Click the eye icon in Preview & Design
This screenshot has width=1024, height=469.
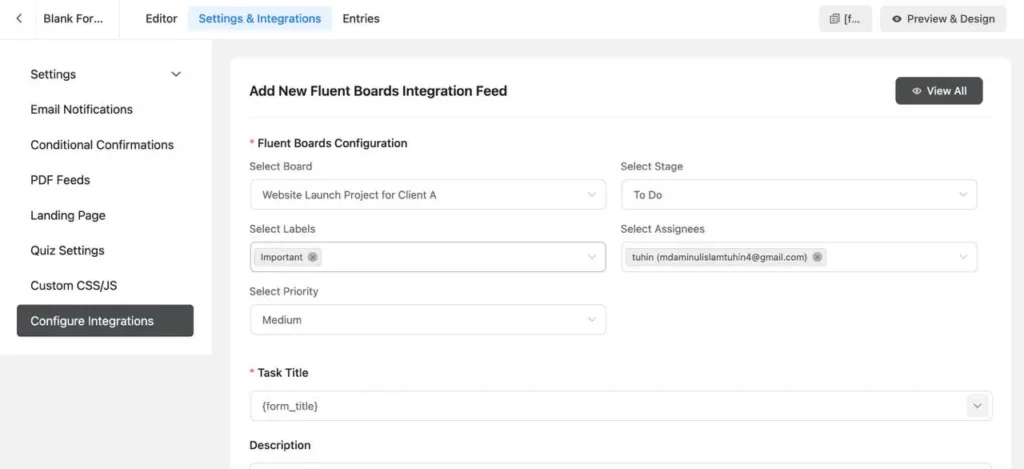point(897,19)
